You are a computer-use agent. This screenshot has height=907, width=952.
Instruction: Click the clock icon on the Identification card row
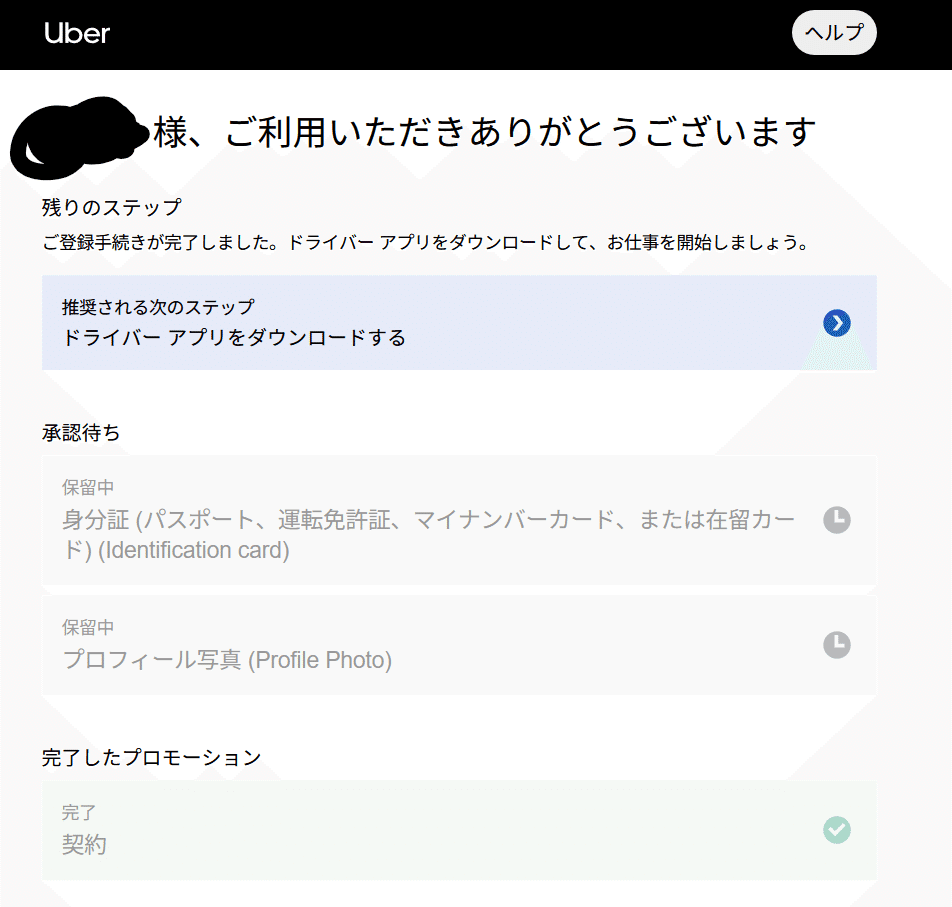[837, 521]
